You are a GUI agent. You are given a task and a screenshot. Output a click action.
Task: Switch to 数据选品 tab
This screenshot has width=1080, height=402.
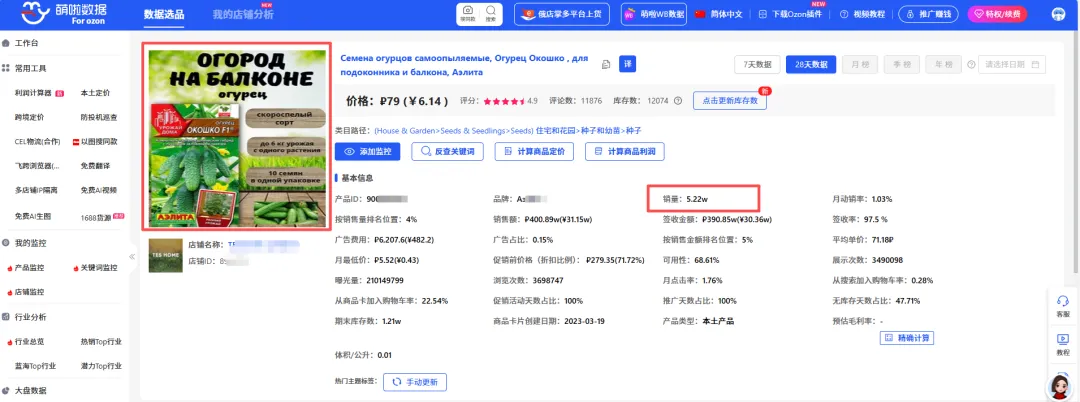pyautogui.click(x=164, y=14)
